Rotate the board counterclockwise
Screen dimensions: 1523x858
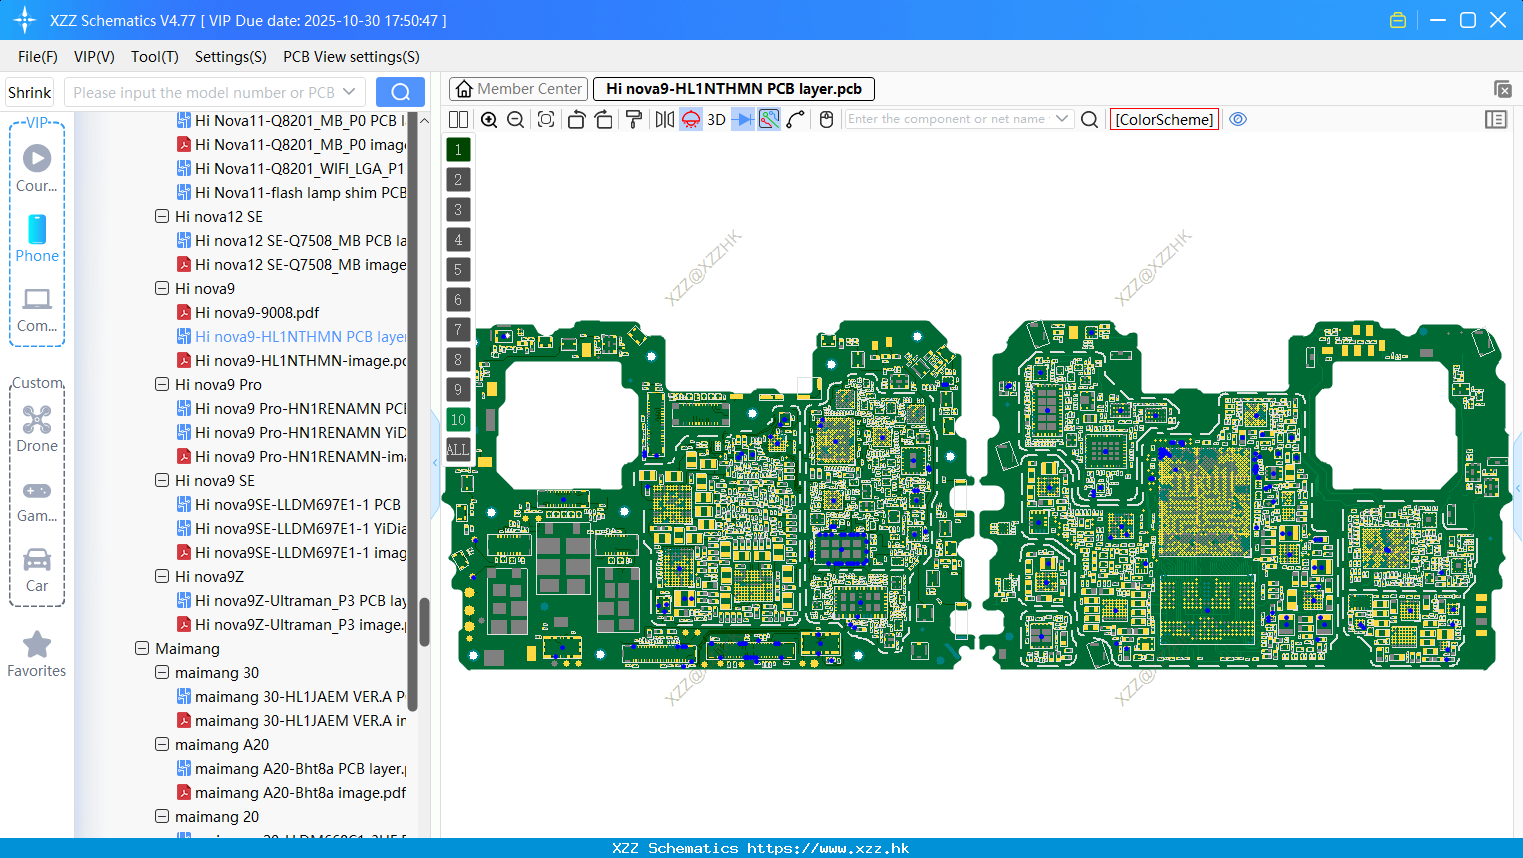point(576,119)
